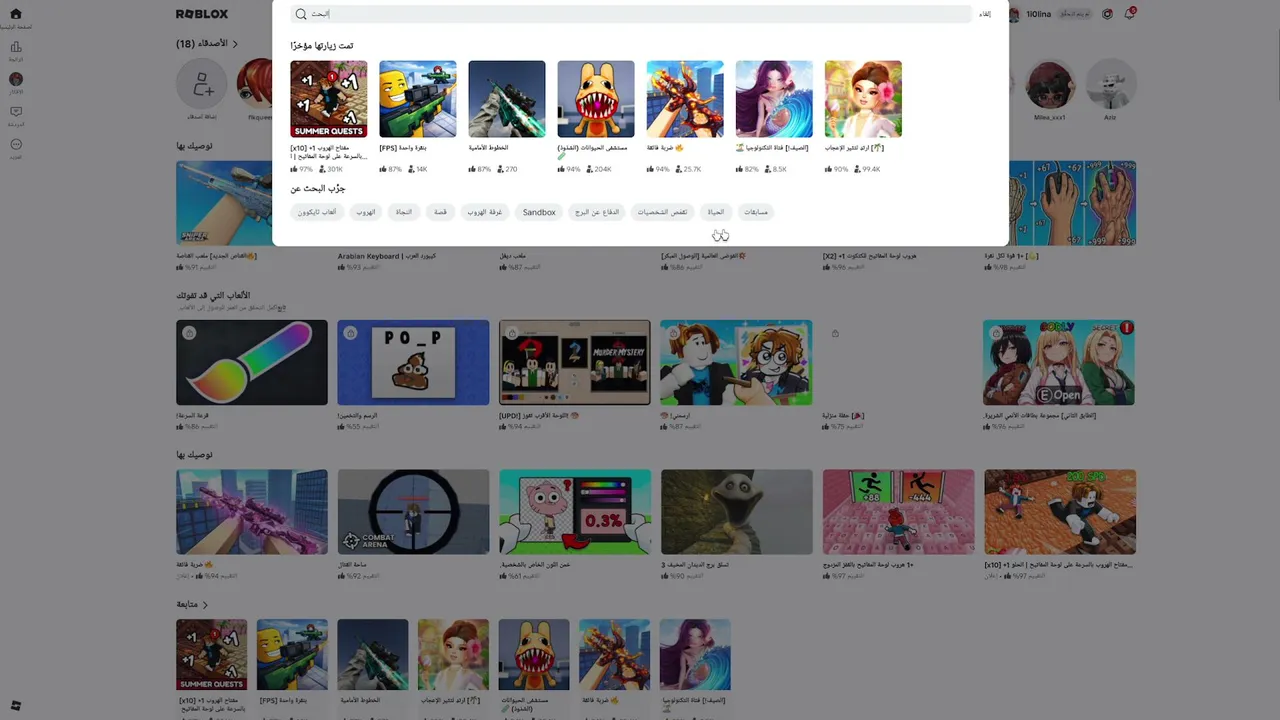Select the تقمص الشخصيات suggestion chip
Viewport: 1280px width, 720px height.
(x=663, y=212)
